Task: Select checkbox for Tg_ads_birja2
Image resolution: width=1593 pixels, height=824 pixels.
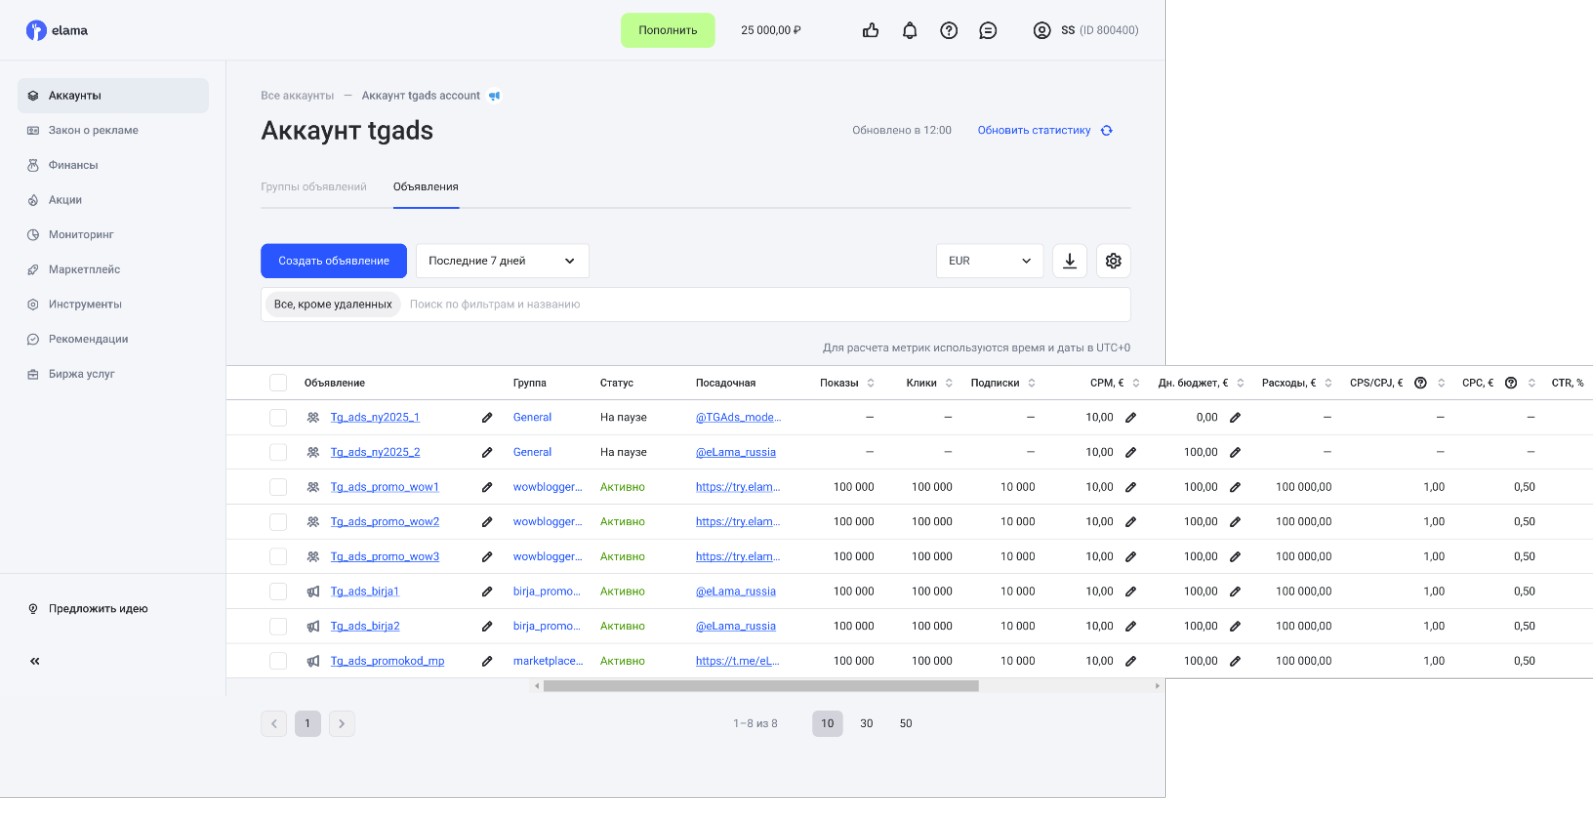Action: tap(278, 626)
